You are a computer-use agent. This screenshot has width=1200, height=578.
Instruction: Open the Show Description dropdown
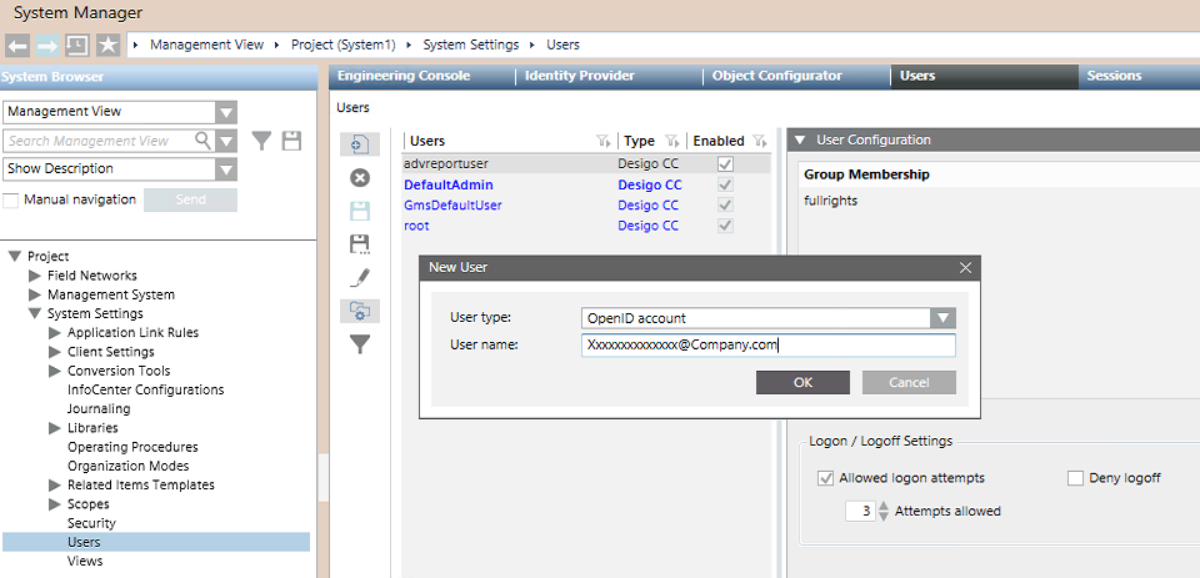pyautogui.click(x=226, y=169)
